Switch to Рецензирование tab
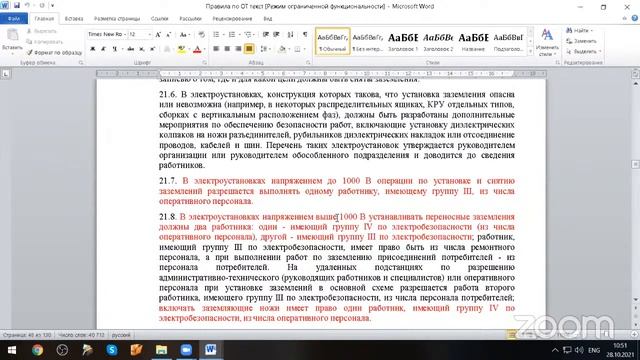The width and height of the screenshot is (640, 360). click(x=232, y=19)
